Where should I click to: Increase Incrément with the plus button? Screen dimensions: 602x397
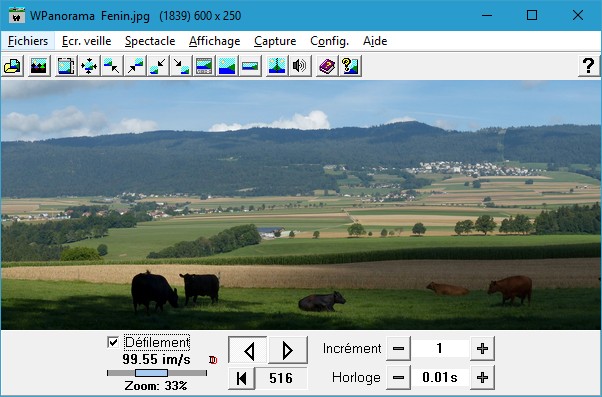pyautogui.click(x=482, y=349)
